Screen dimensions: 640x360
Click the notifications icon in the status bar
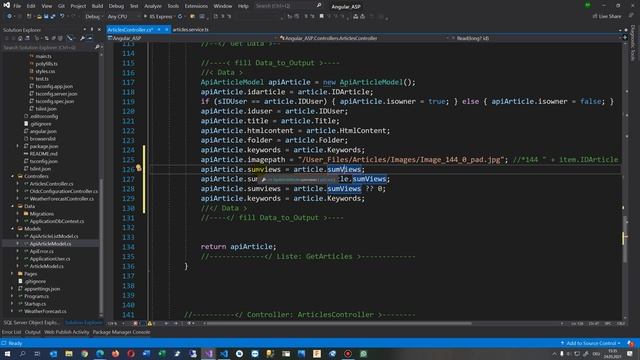(631, 343)
